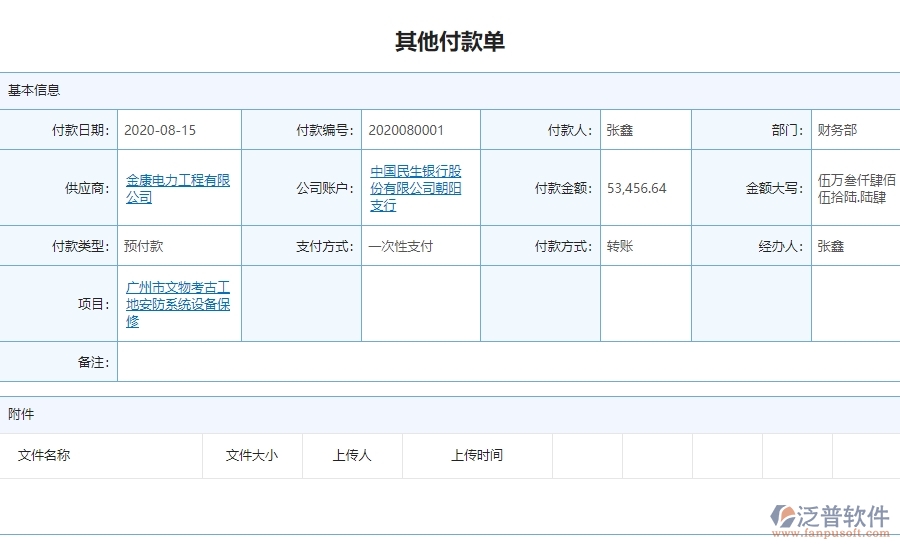Select the 付款方式 value 转账
Image resolution: width=900 pixels, height=549 pixels.
[x=620, y=246]
